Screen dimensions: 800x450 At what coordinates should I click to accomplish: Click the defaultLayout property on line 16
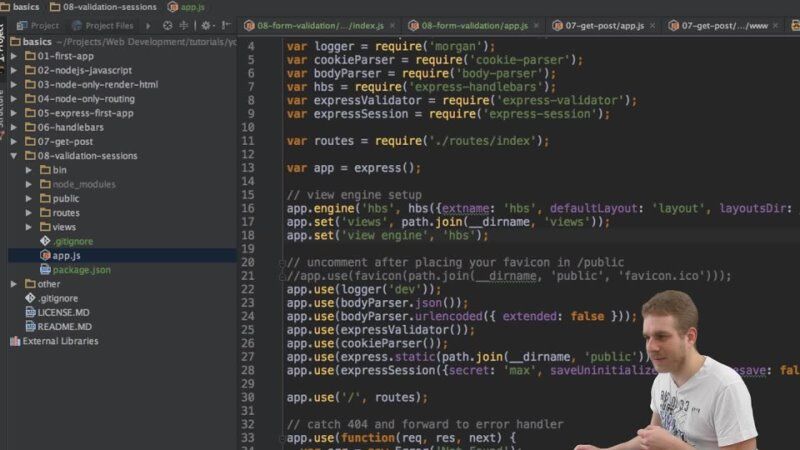[593, 208]
